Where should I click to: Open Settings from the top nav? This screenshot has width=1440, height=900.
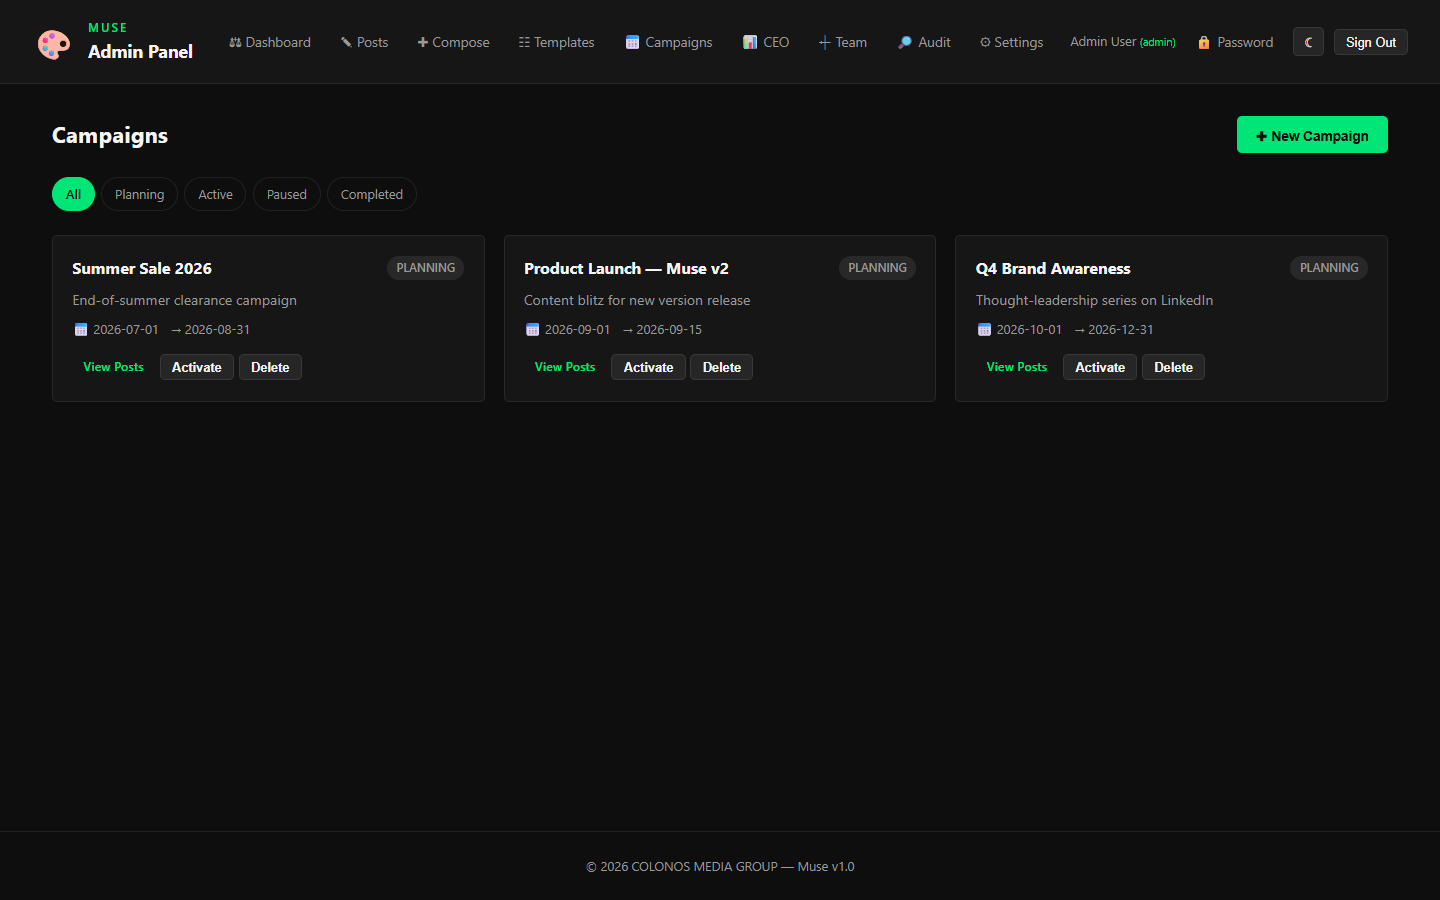coord(1011,42)
